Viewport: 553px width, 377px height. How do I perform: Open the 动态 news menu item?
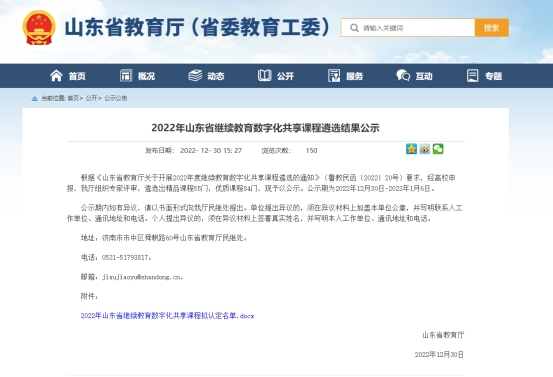(206, 76)
